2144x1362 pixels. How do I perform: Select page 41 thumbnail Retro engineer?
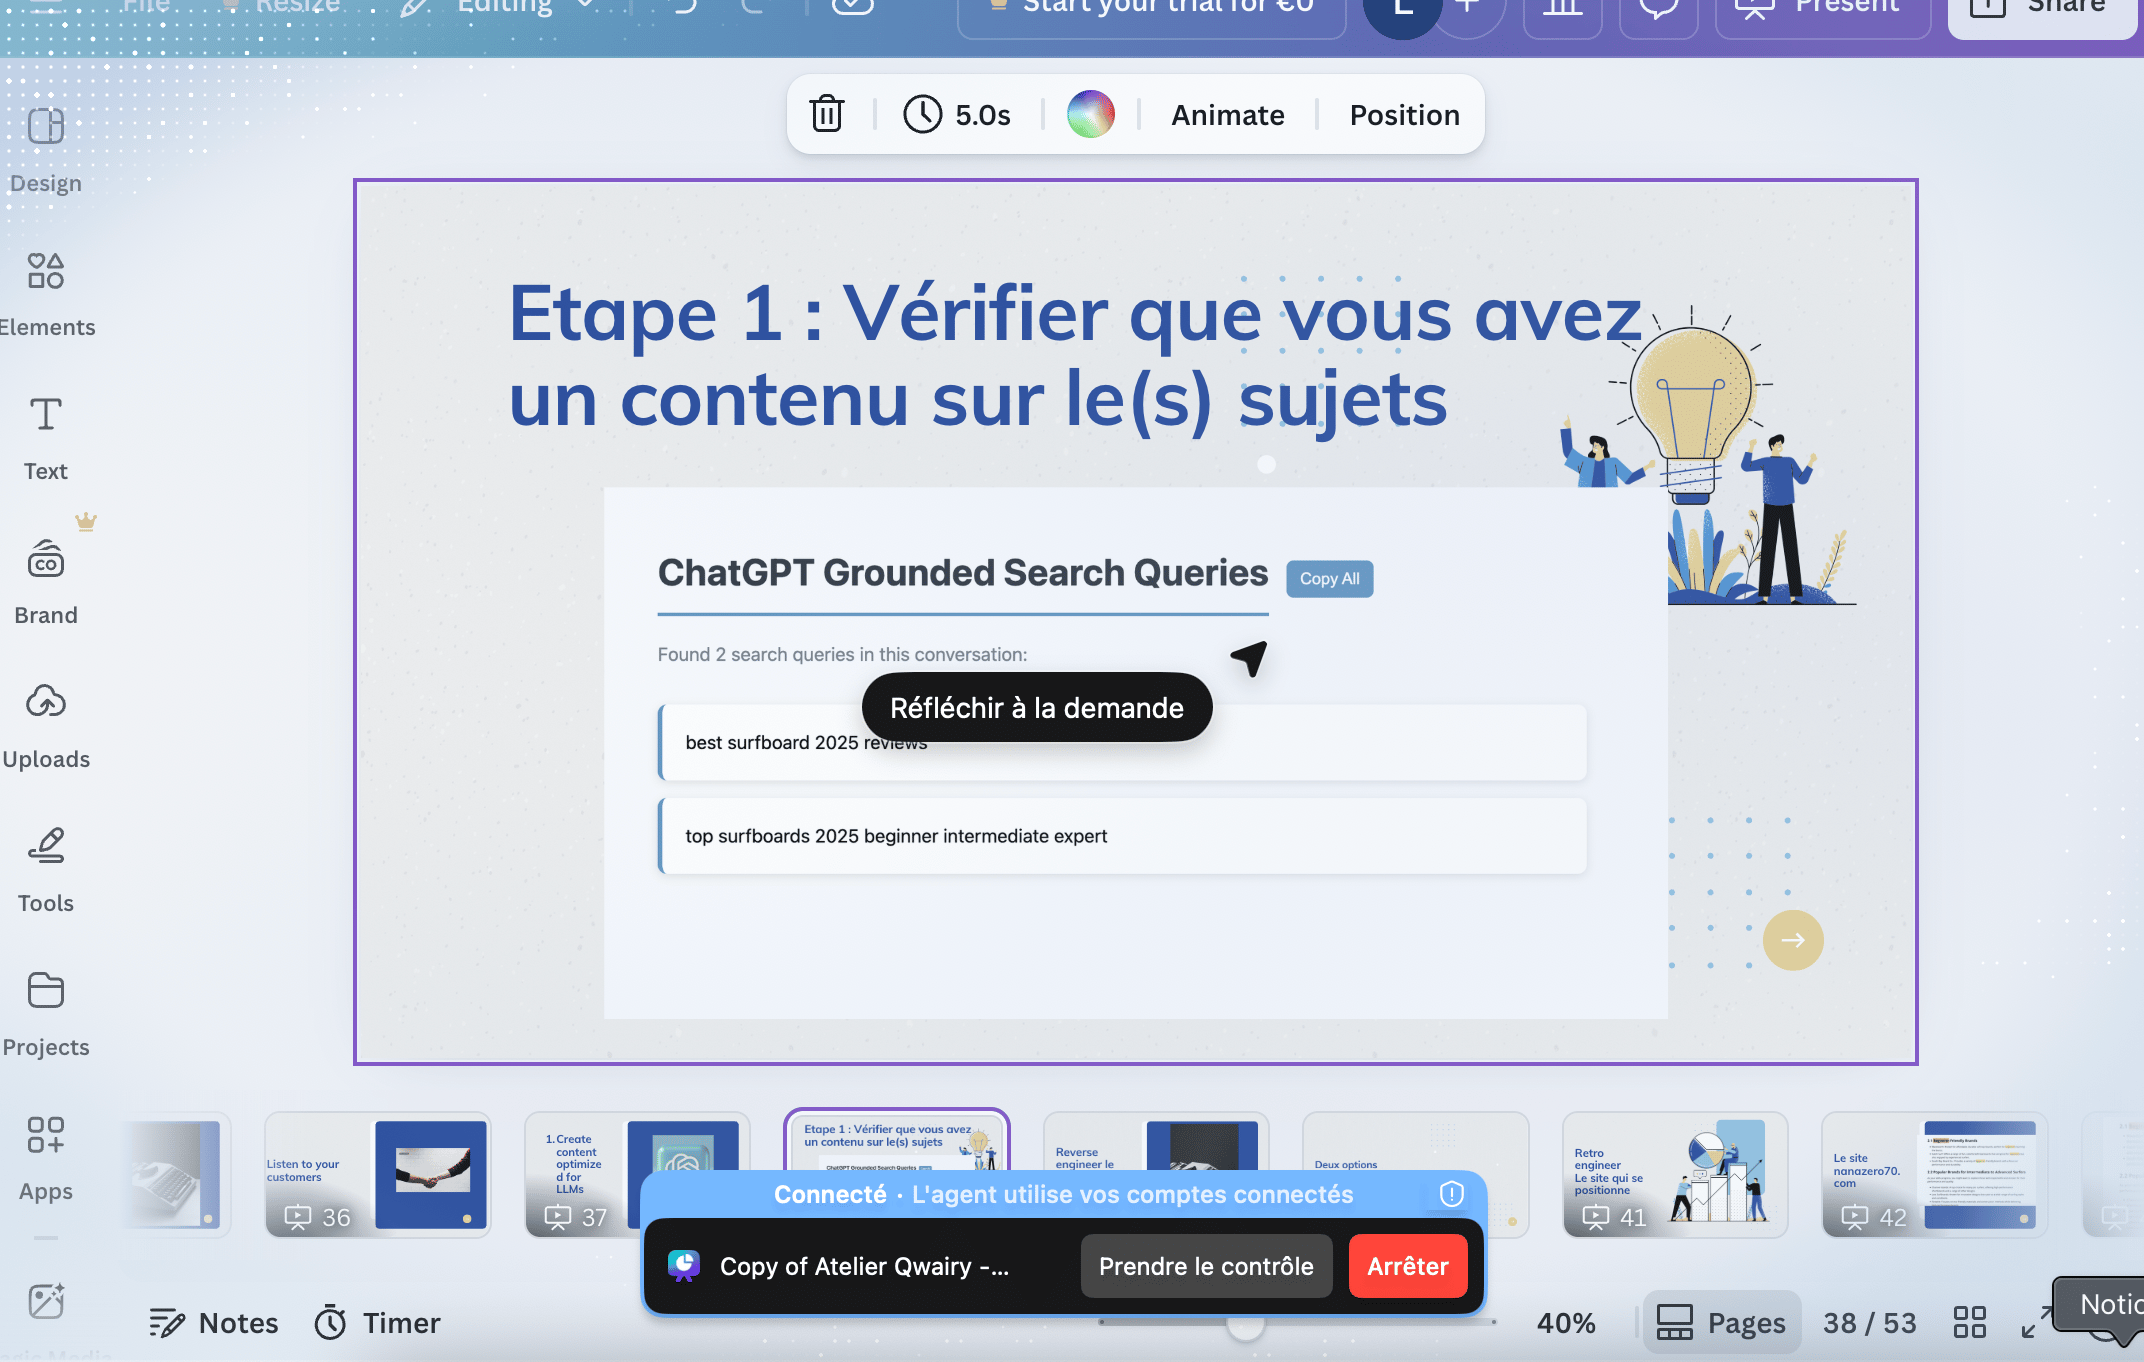click(1674, 1174)
